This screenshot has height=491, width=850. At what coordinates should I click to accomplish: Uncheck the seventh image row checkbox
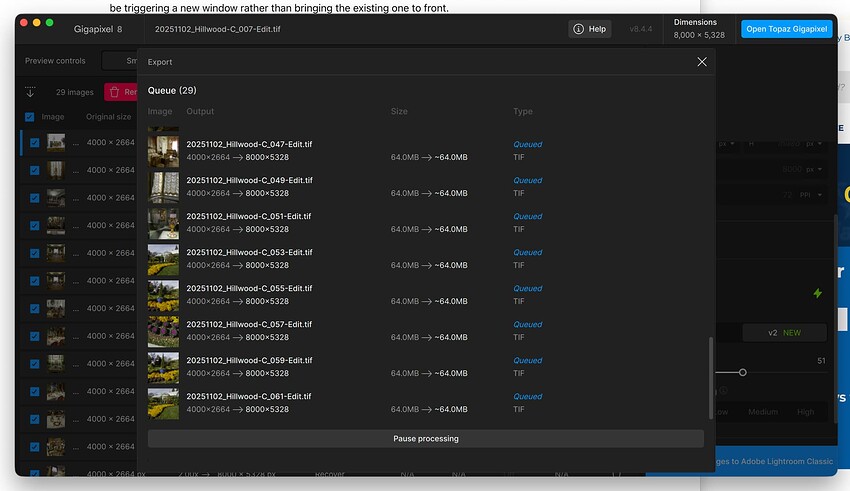[x=35, y=308]
